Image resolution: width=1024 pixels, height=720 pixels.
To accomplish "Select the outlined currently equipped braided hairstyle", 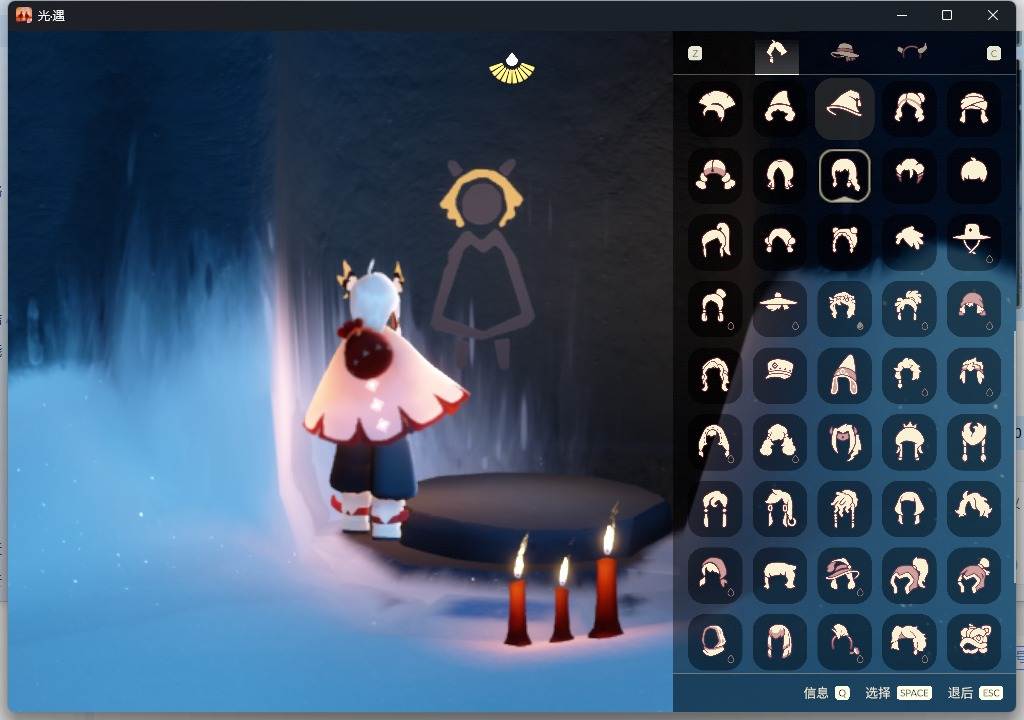I will coord(844,175).
